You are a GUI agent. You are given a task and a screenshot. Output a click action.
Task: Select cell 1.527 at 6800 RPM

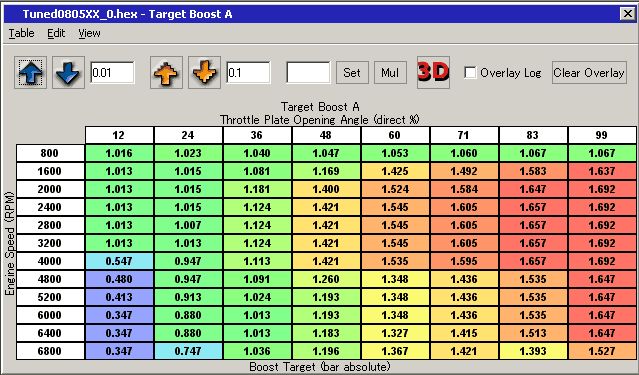[602, 351]
